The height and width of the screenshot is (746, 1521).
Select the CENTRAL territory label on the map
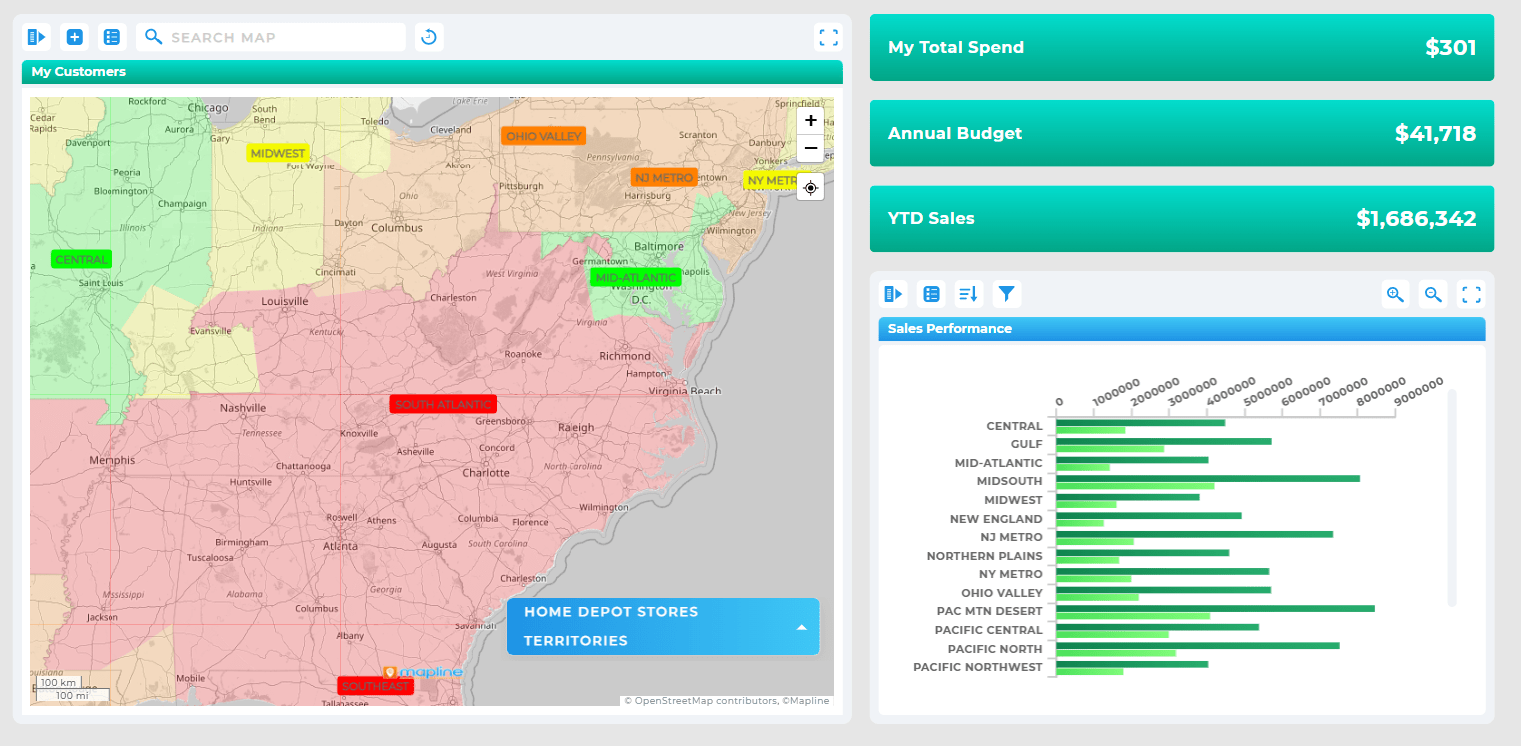point(80,258)
